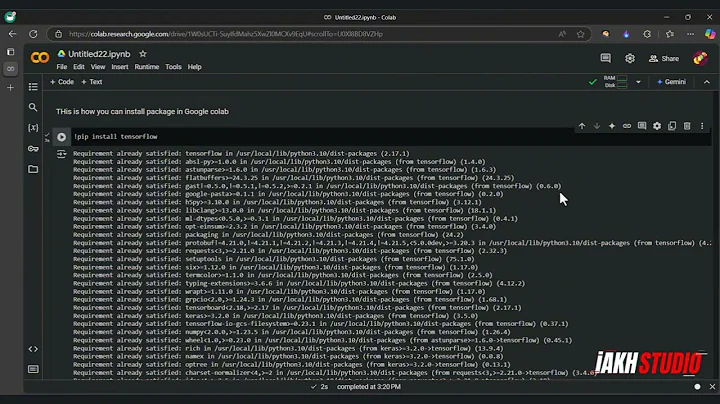Open the user account avatar
The image size is (720, 404).
(x=700, y=58)
